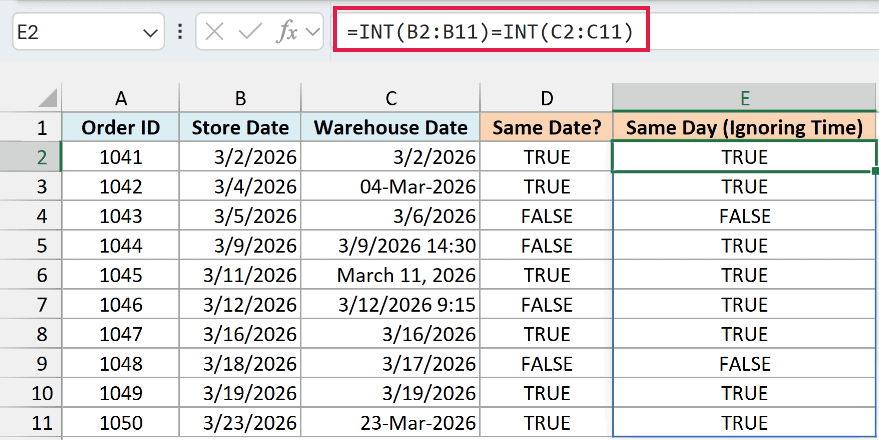Viewport: 879px width, 440px height.
Task: Expand the dropdown arrow next to fx
Action: [312, 33]
